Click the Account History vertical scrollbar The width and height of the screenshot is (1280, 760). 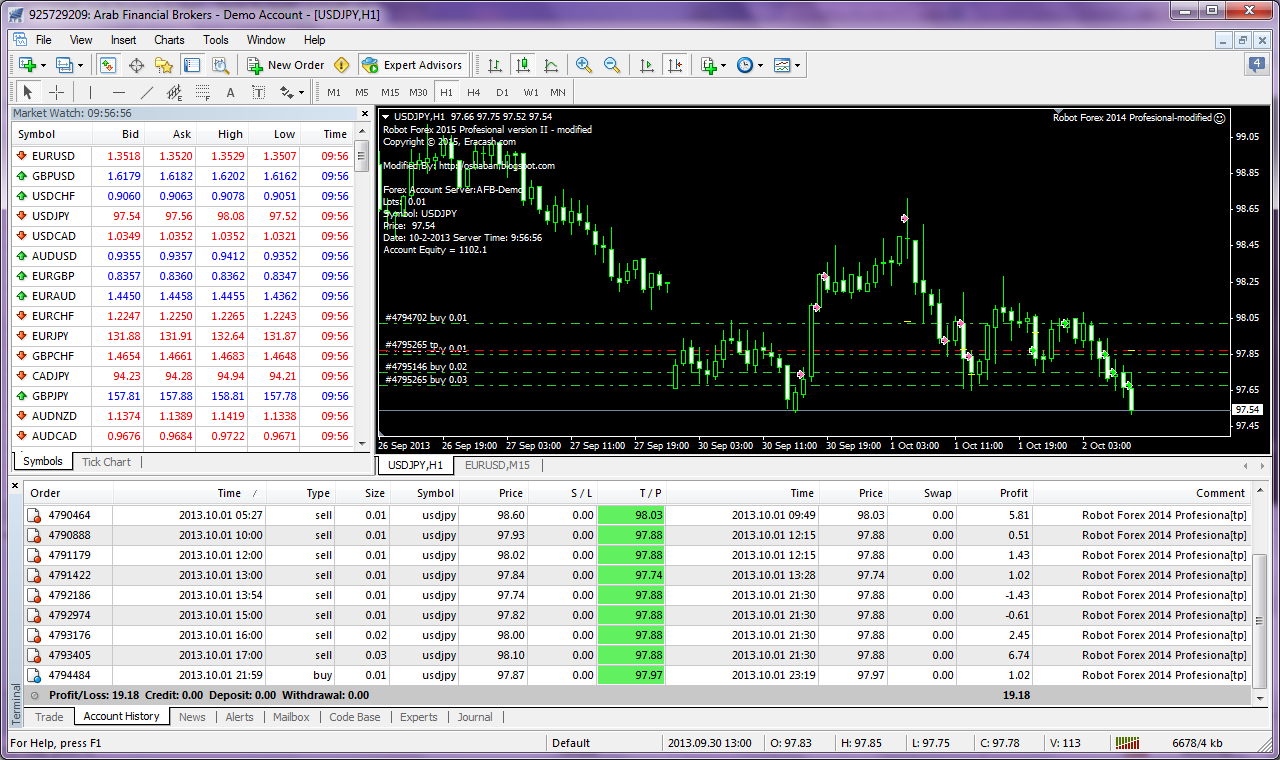tap(1260, 594)
